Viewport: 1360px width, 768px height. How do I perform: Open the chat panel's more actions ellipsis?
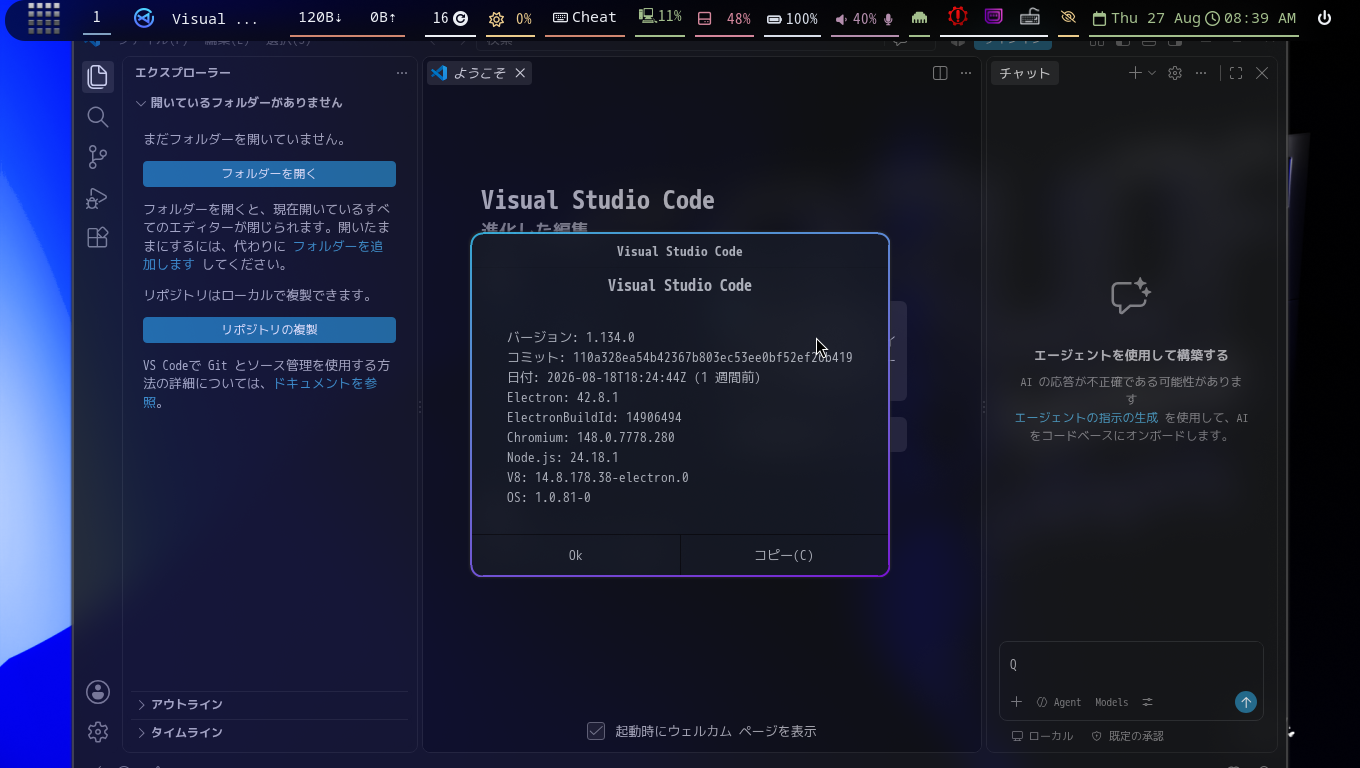1201,73
